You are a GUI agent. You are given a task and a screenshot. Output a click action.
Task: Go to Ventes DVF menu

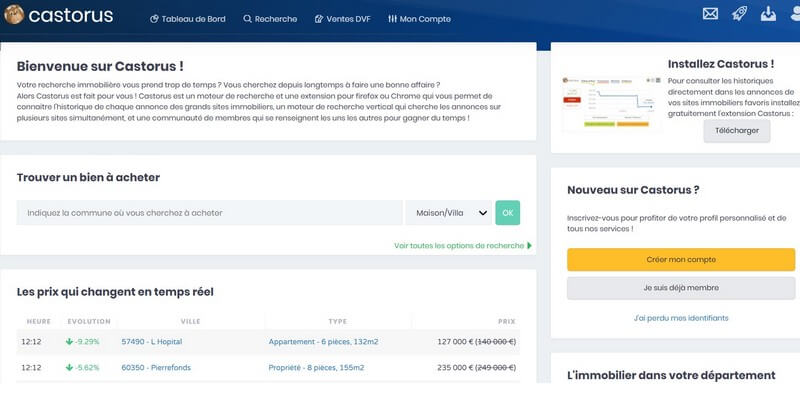343,19
